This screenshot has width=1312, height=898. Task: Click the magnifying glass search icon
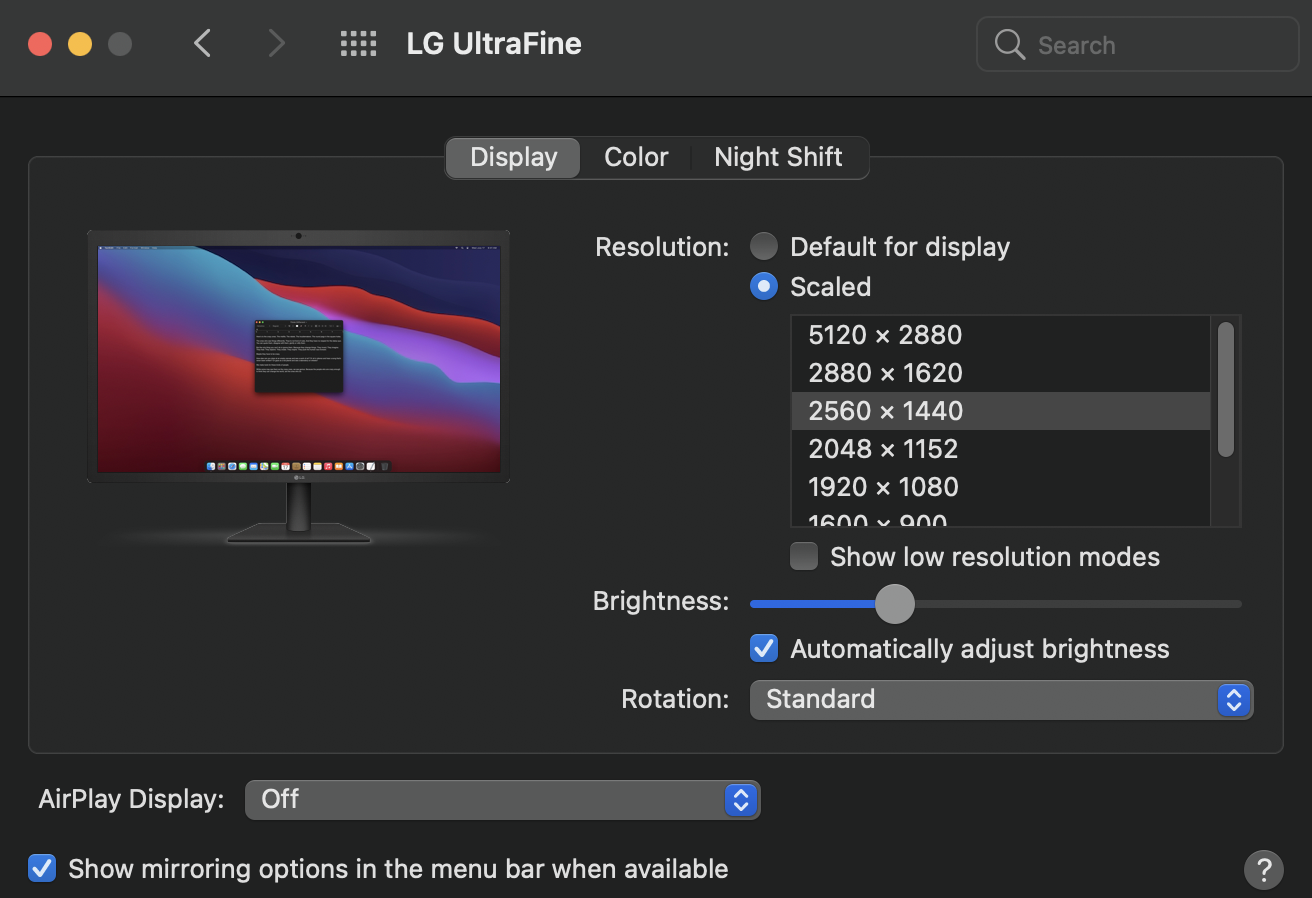coord(1010,45)
